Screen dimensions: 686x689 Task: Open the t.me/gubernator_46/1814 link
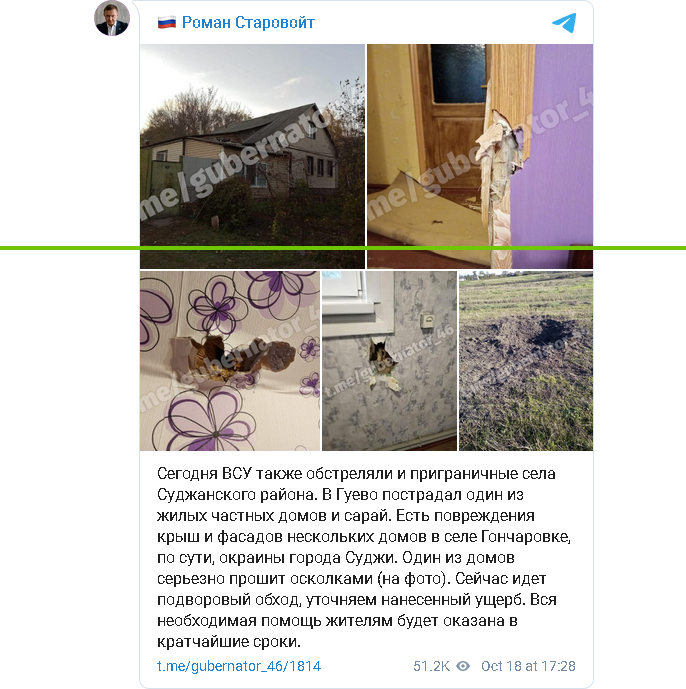[239, 666]
